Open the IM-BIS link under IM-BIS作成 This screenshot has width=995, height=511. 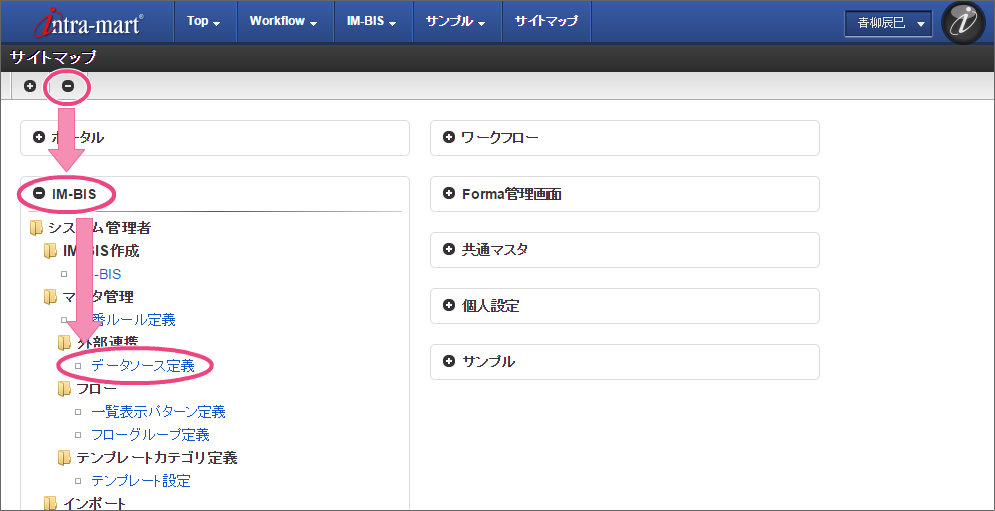coord(106,274)
